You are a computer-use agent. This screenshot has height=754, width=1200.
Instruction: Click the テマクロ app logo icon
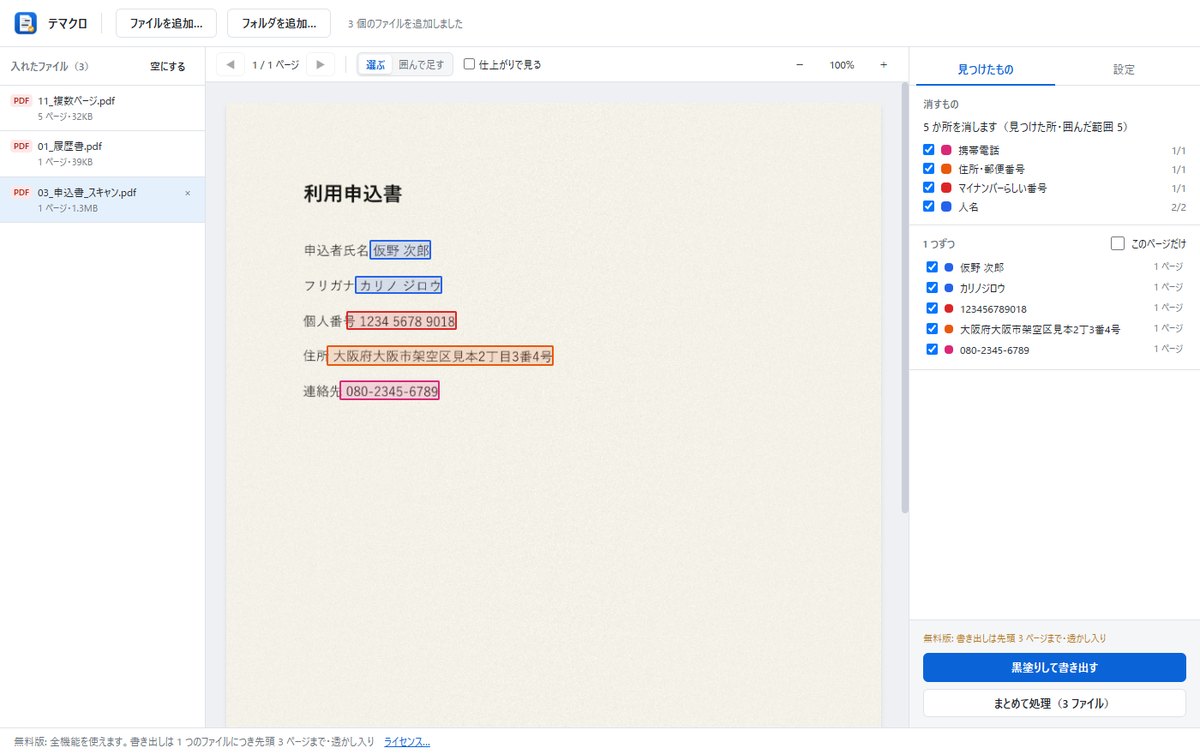[26, 23]
